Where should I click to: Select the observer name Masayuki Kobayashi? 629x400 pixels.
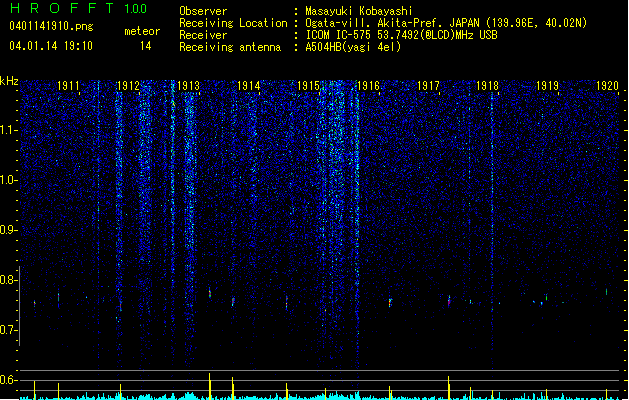point(359,11)
